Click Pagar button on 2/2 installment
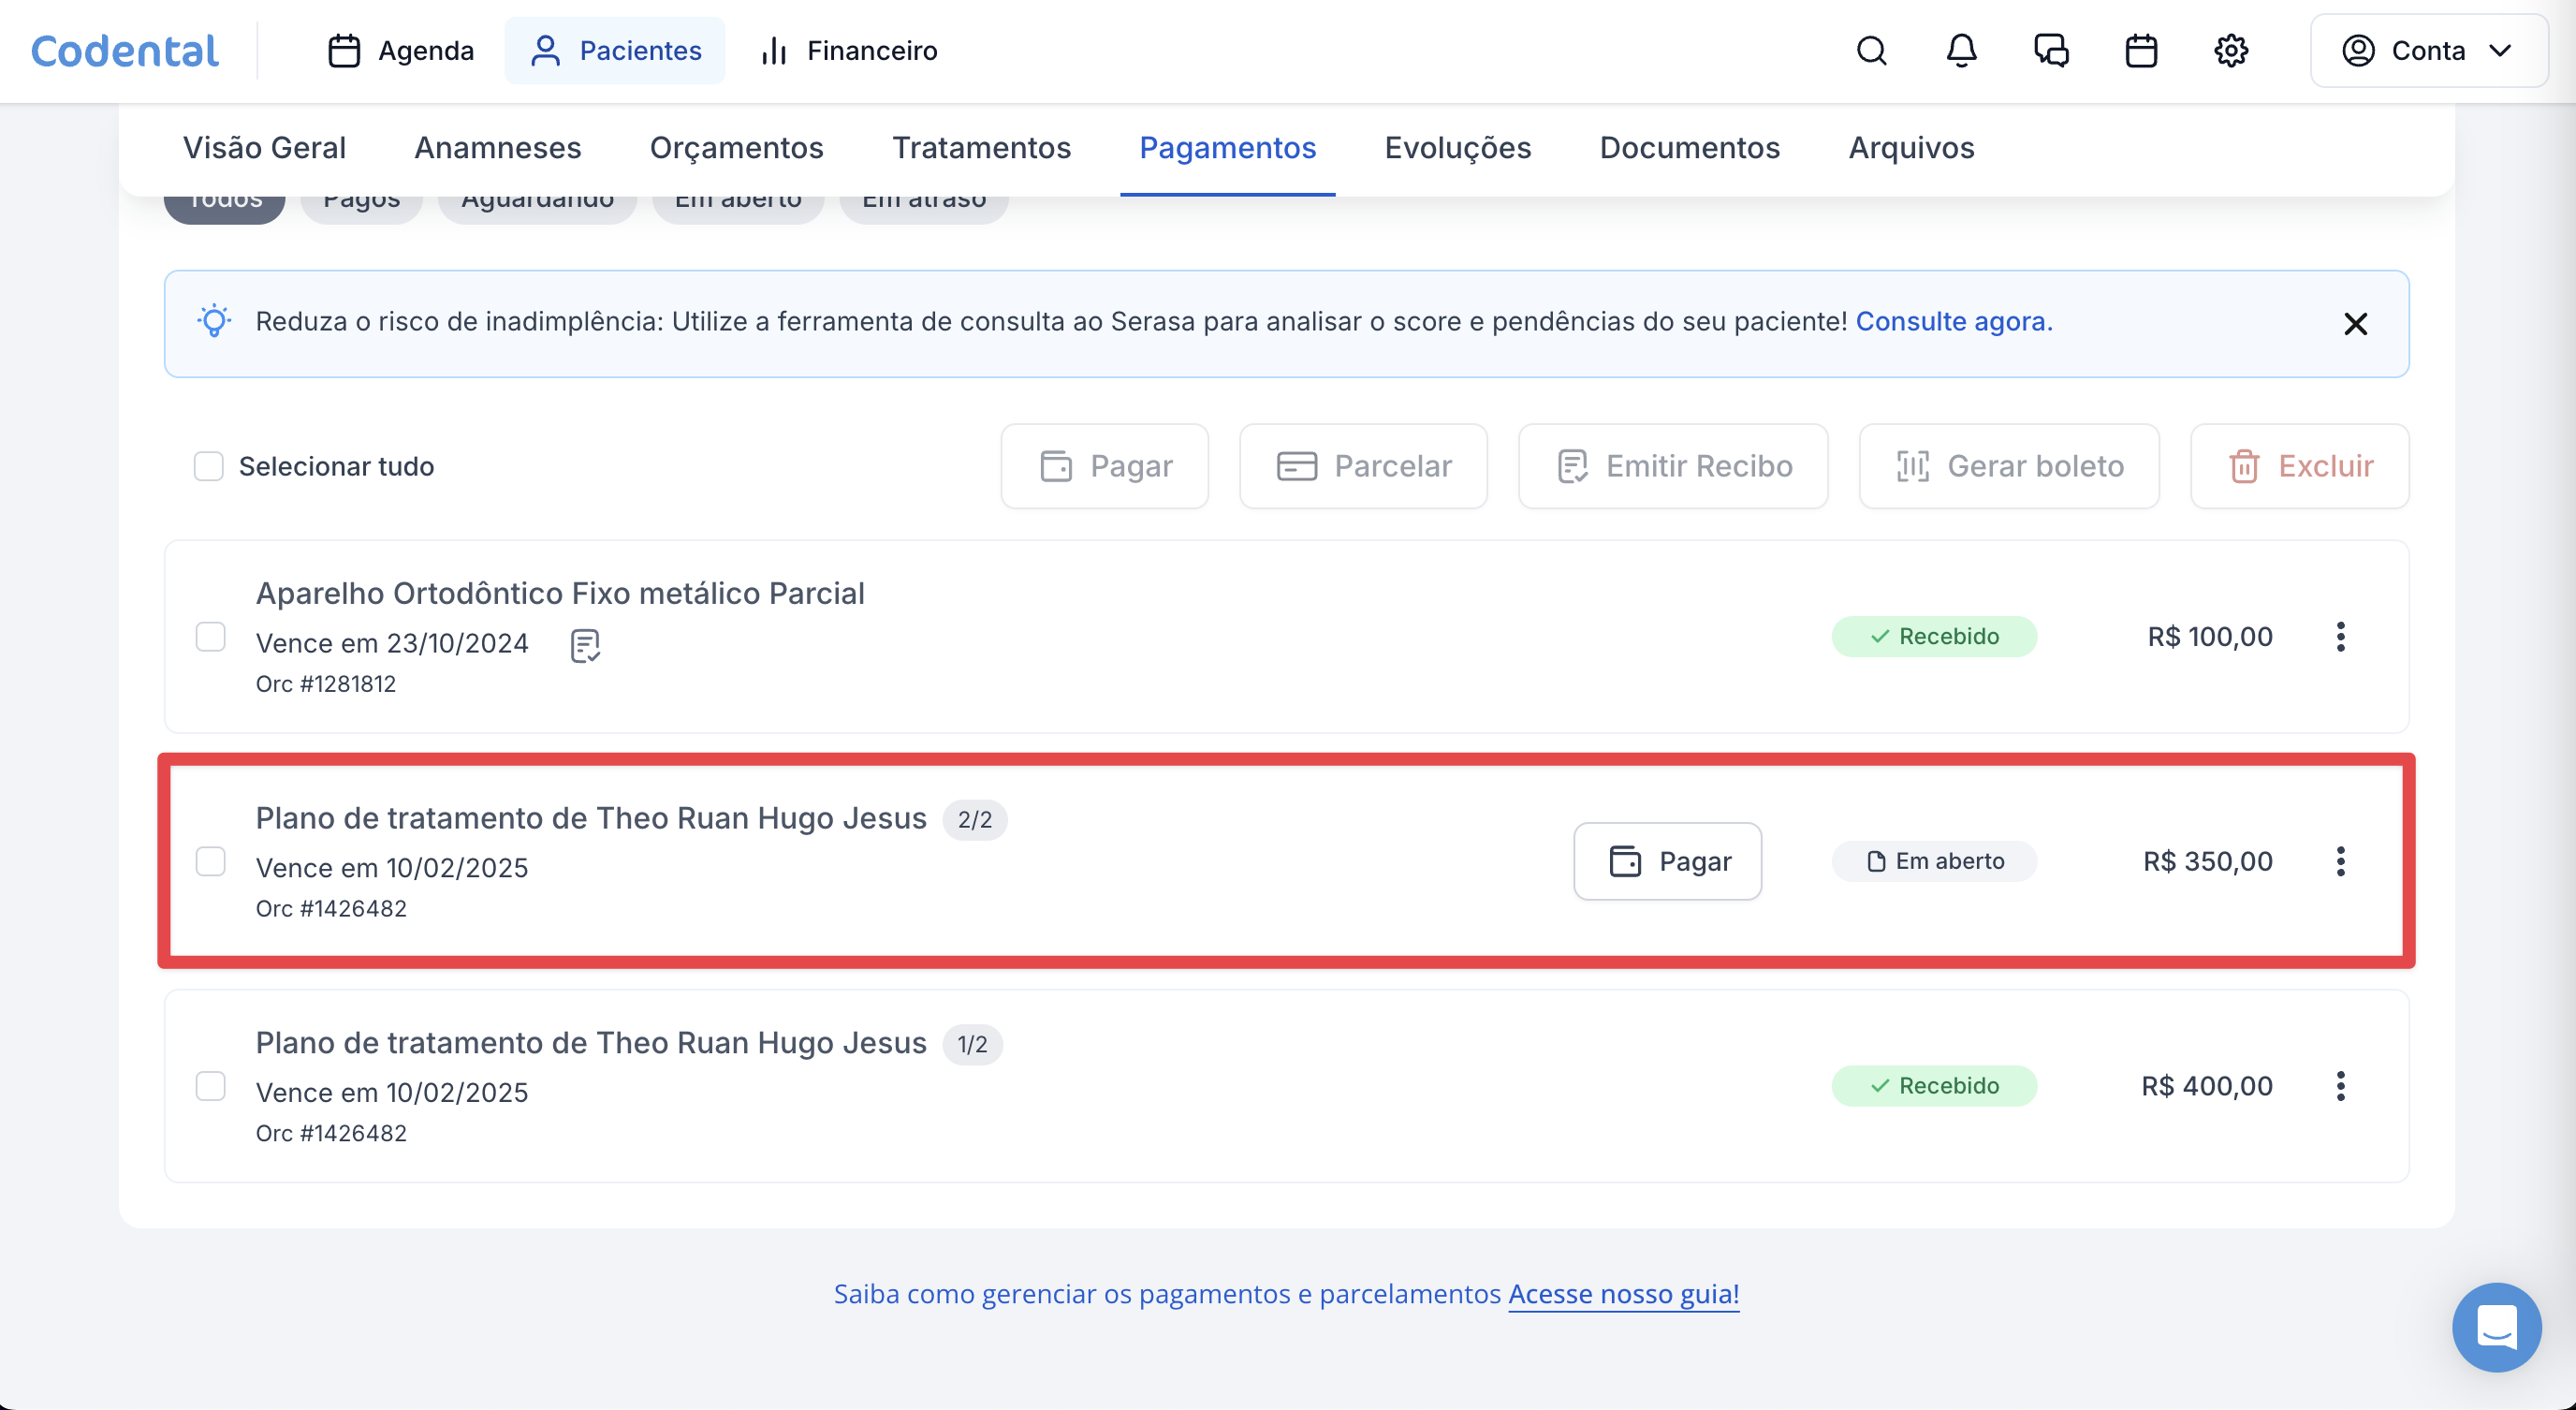The width and height of the screenshot is (2576, 1410). click(x=1667, y=862)
